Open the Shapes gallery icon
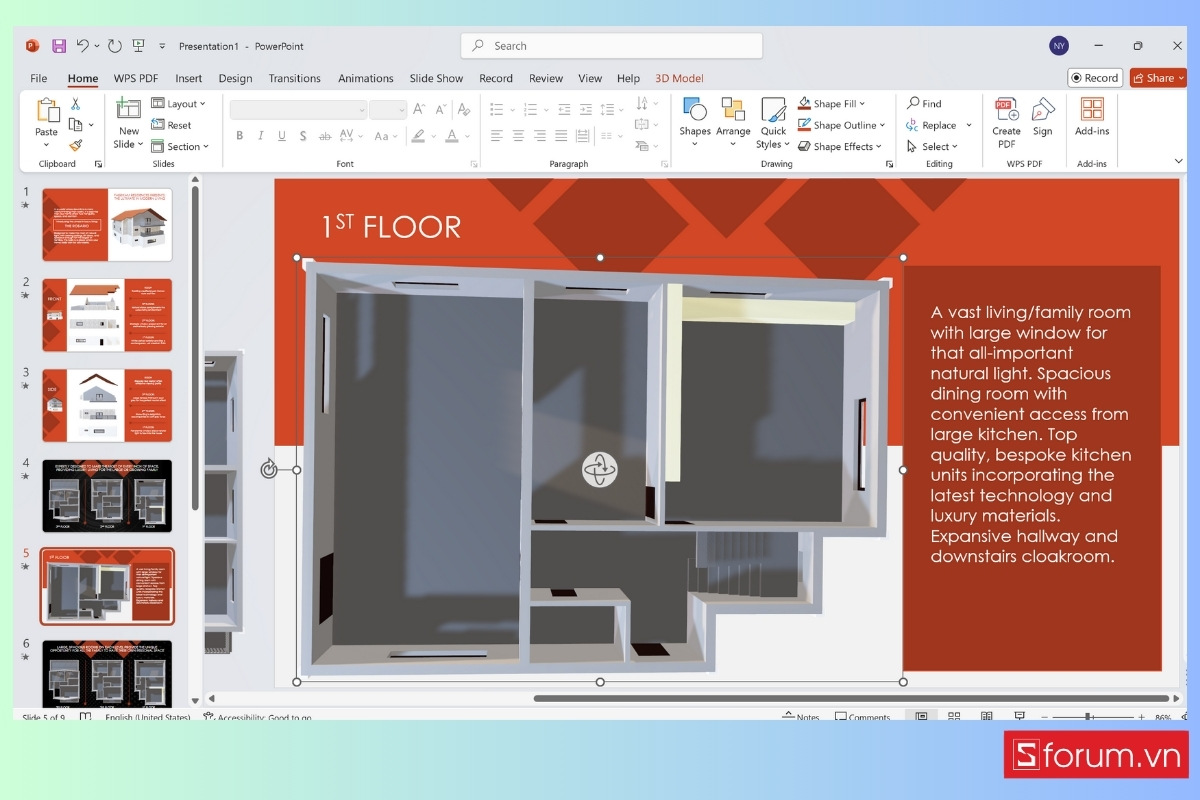This screenshot has height=800, width=1200. 694,112
